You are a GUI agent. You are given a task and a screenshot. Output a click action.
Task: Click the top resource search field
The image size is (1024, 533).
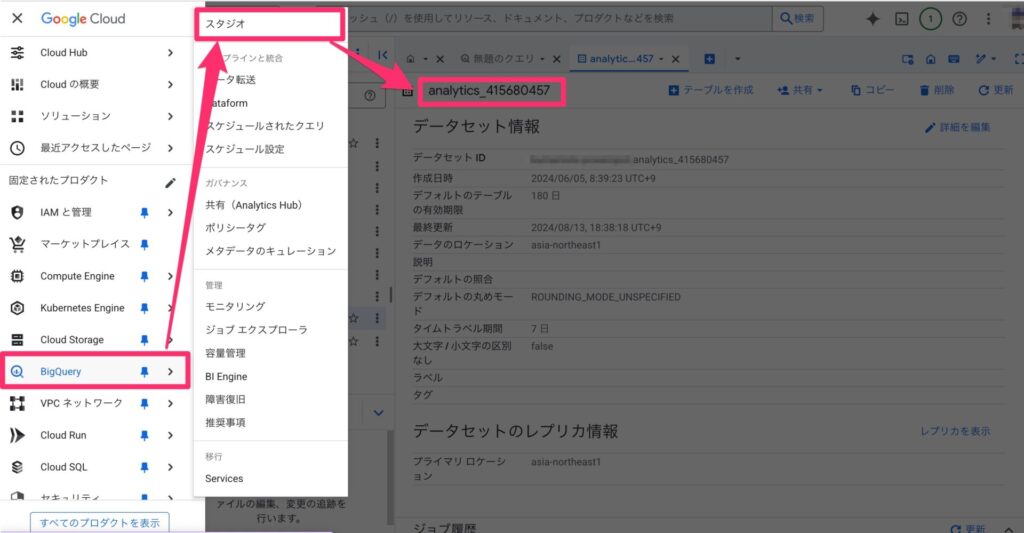(x=560, y=18)
